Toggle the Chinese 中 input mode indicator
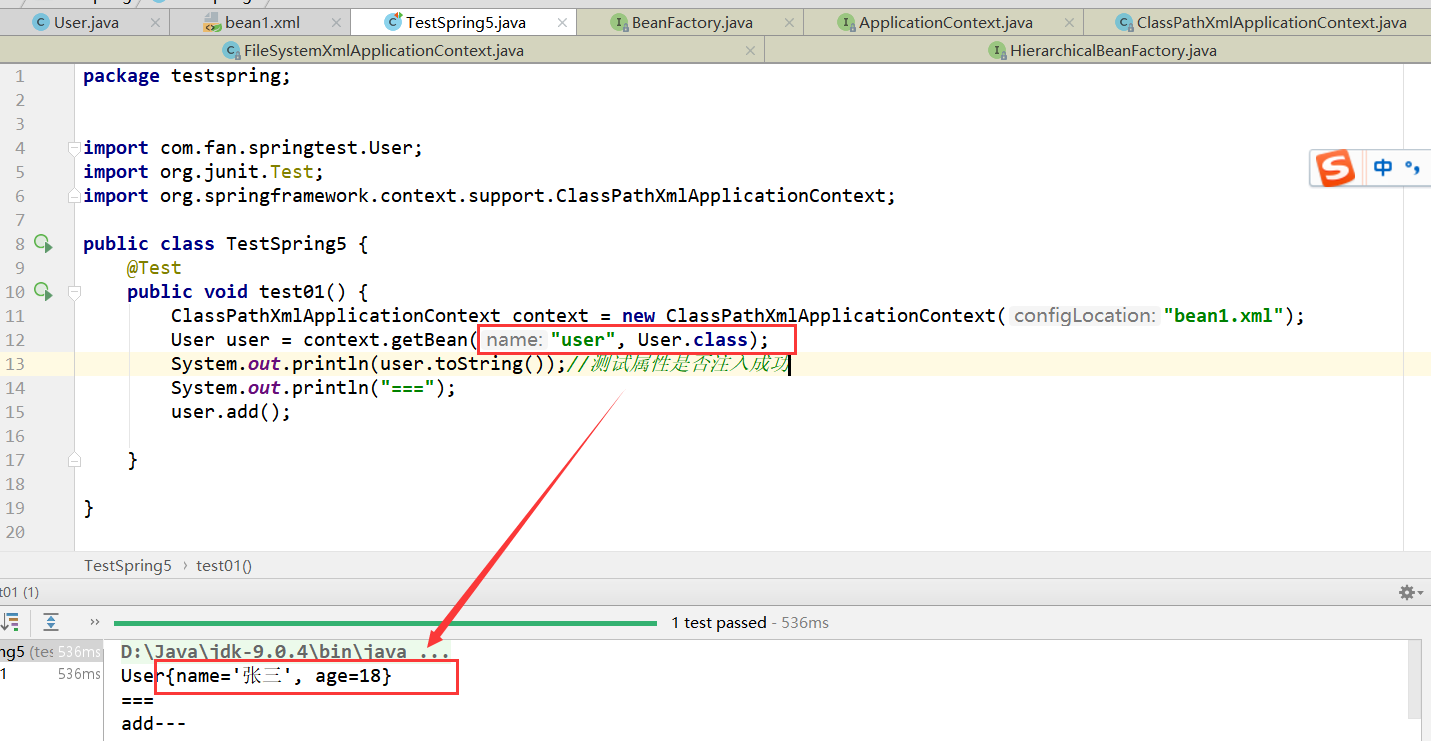 coord(1383,168)
